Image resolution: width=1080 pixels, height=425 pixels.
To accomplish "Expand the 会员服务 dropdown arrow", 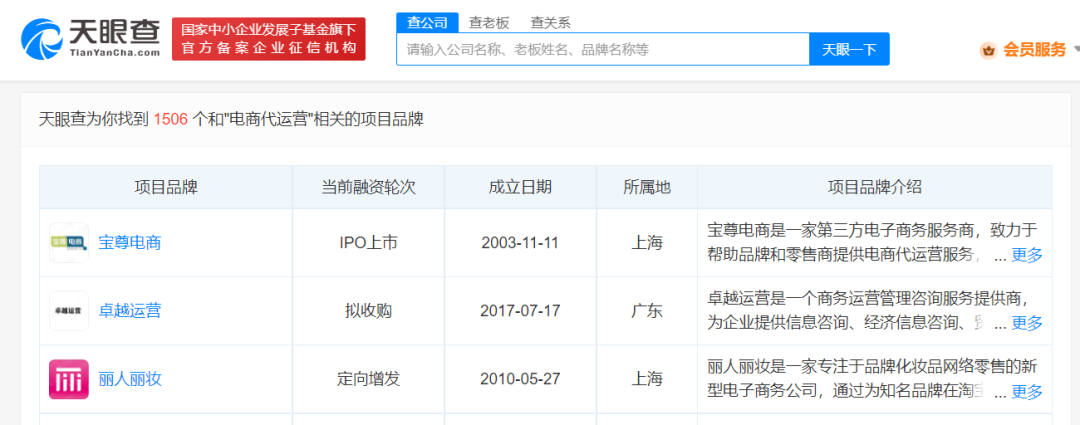I will [1075, 50].
